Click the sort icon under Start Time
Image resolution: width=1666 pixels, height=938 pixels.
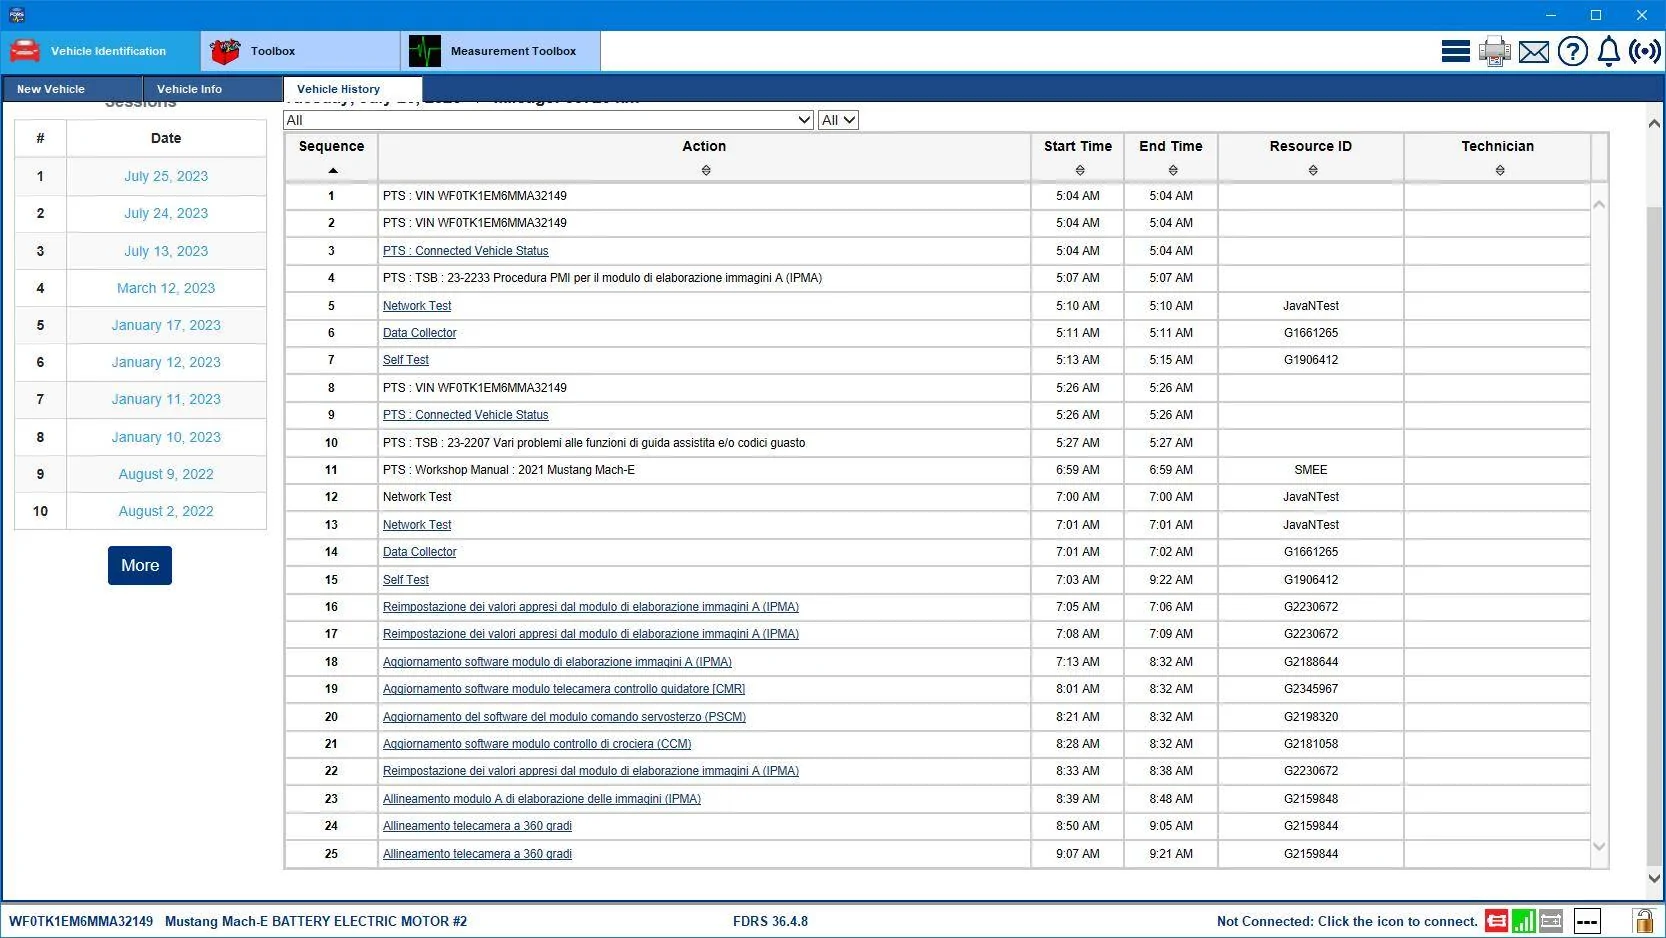(x=1080, y=171)
